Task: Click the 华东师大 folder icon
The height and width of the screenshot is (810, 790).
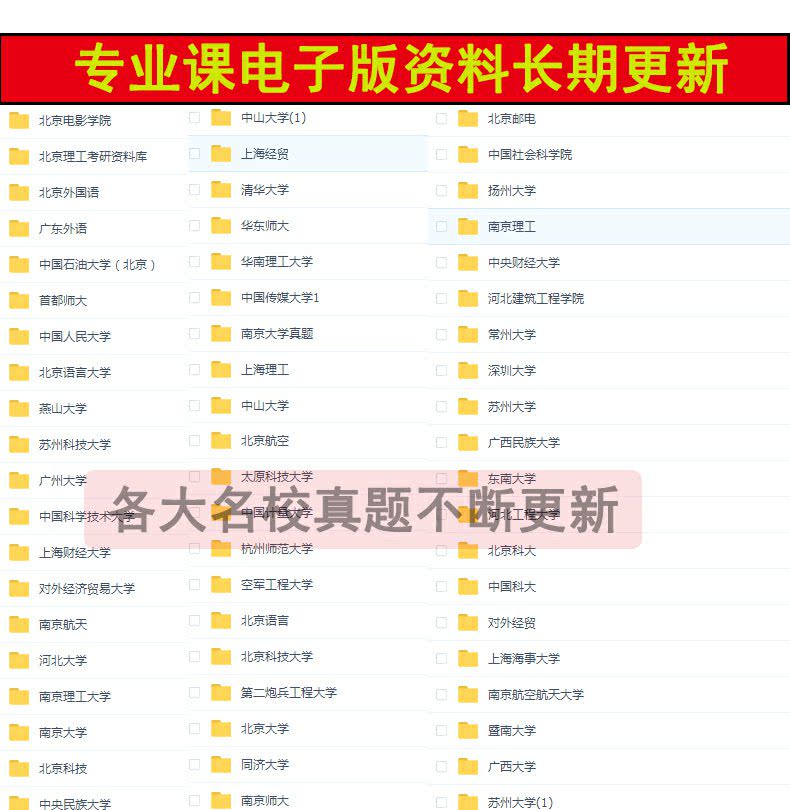Action: tap(221, 226)
